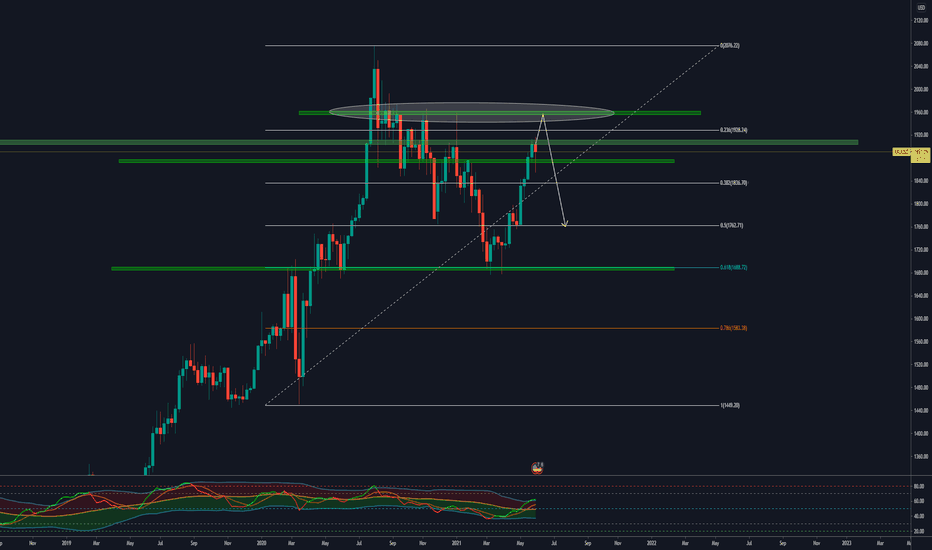Select the Fibonacci 0 level label at the top

729,45
